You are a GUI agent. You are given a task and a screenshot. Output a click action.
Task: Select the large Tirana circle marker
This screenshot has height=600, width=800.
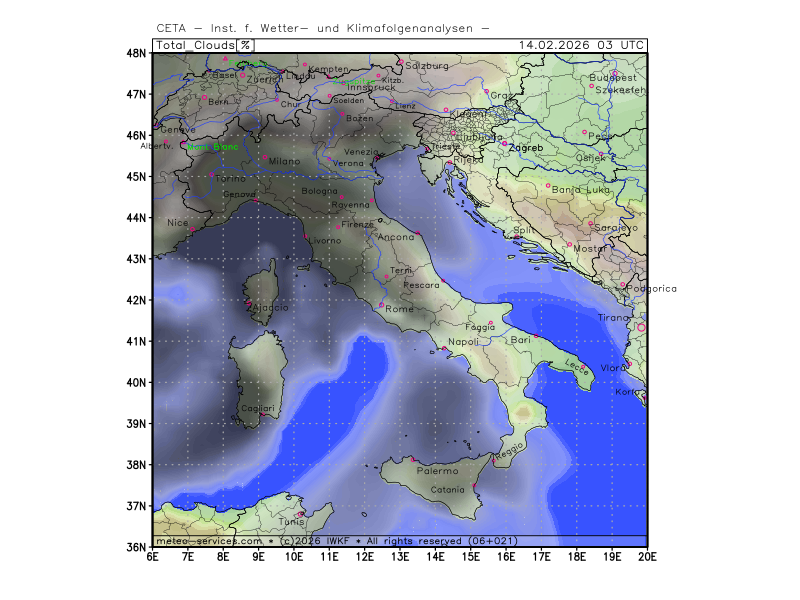[x=642, y=327]
